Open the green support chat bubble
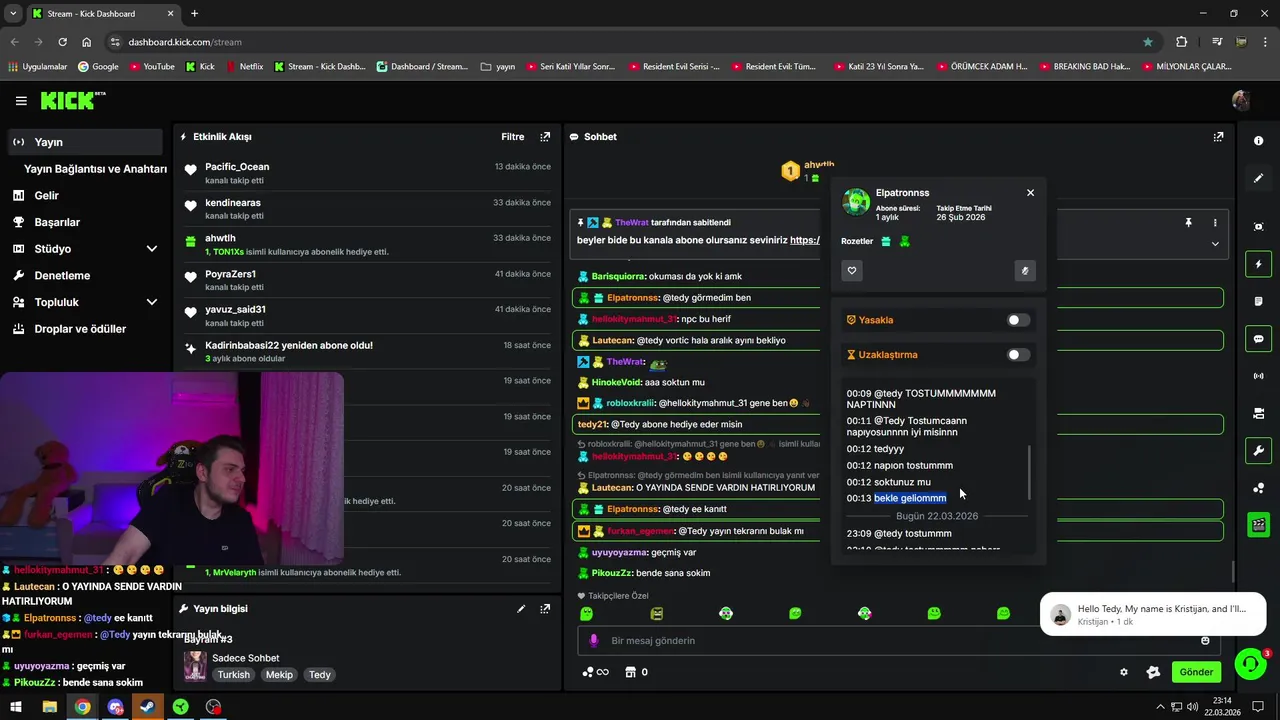 pyautogui.click(x=1250, y=664)
